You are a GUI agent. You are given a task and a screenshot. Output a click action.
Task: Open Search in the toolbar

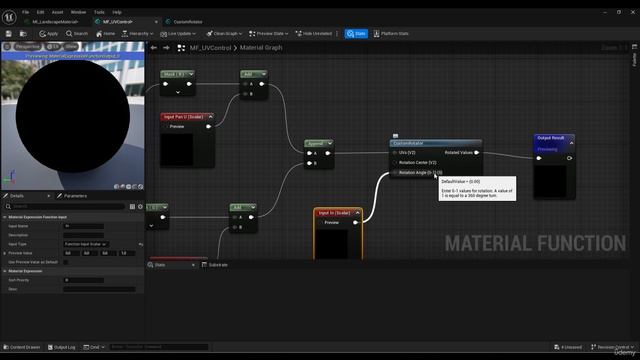(x=77, y=33)
